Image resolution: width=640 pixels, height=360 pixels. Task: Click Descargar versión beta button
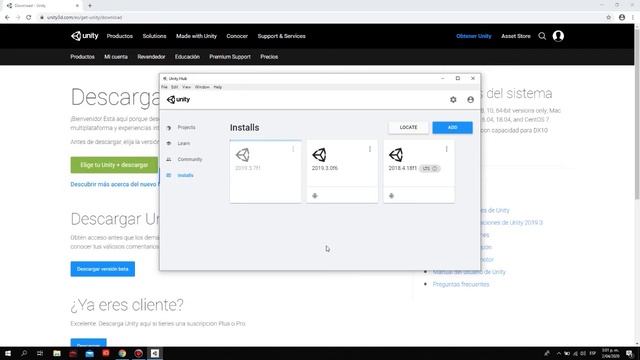click(102, 269)
